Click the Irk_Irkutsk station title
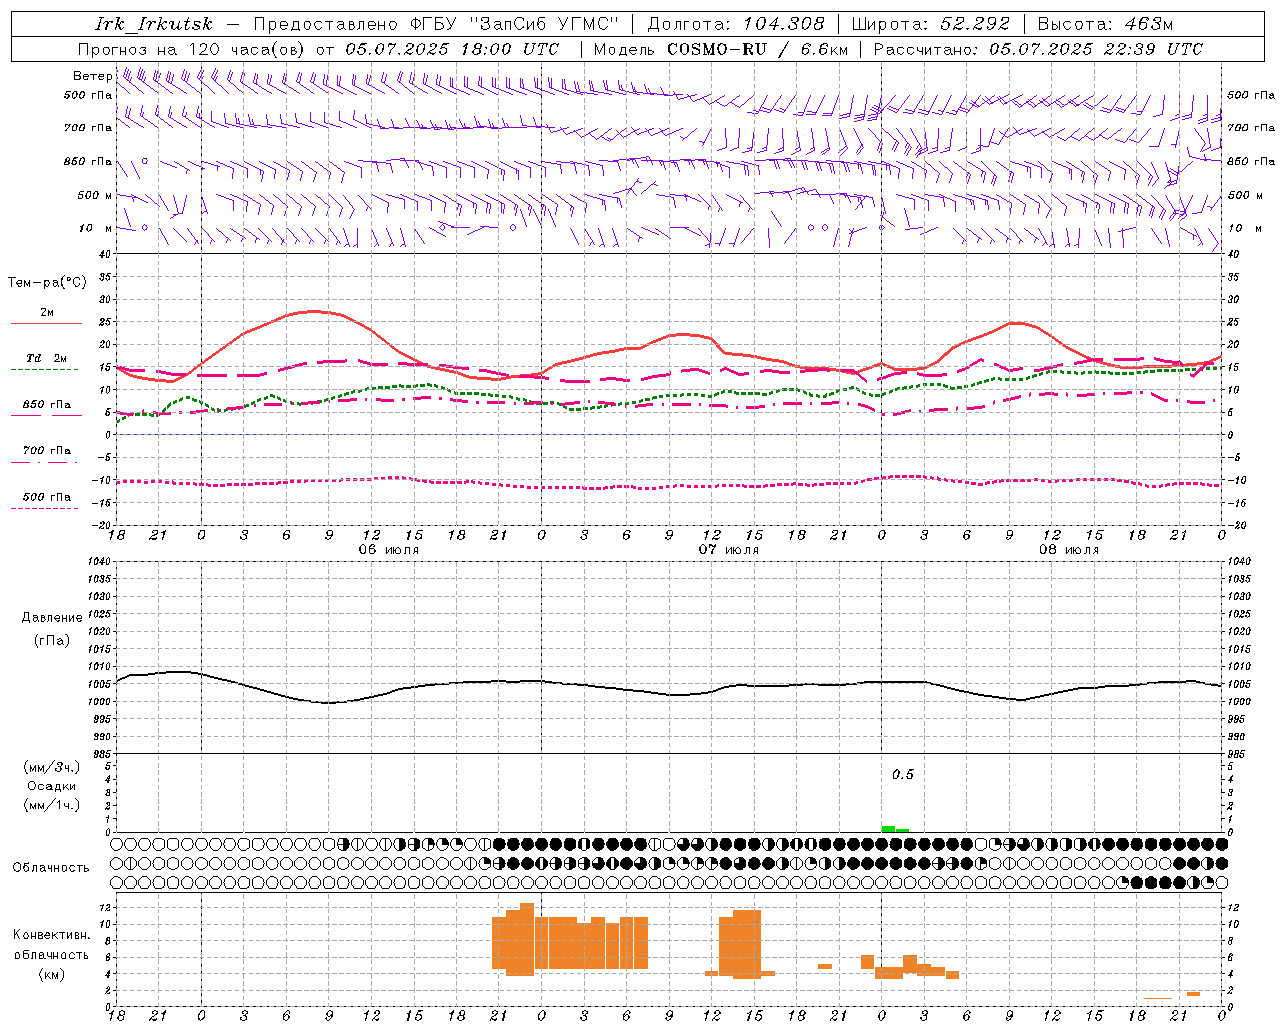 point(153,24)
